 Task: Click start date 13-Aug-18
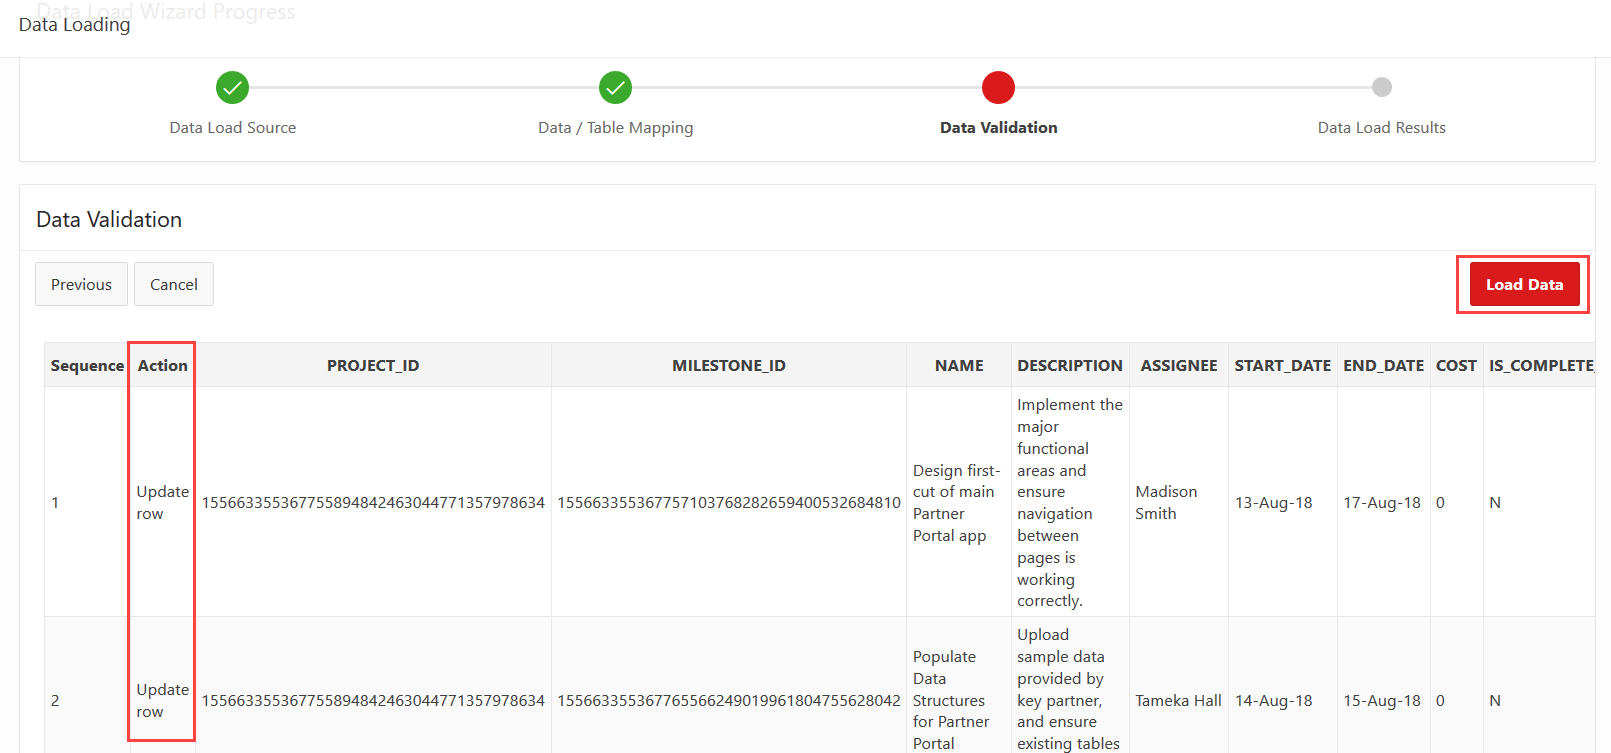(x=1273, y=503)
